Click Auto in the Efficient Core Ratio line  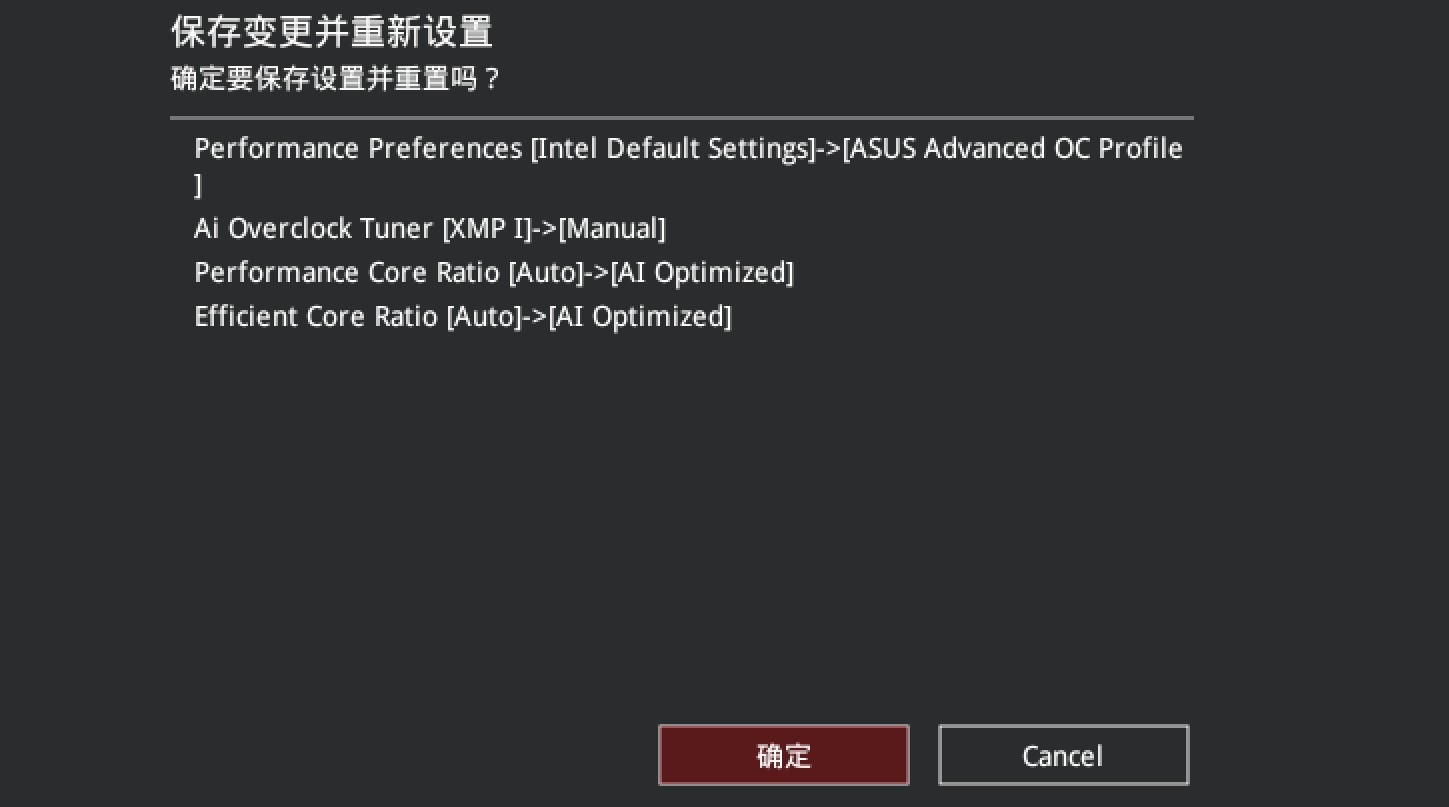tap(484, 317)
